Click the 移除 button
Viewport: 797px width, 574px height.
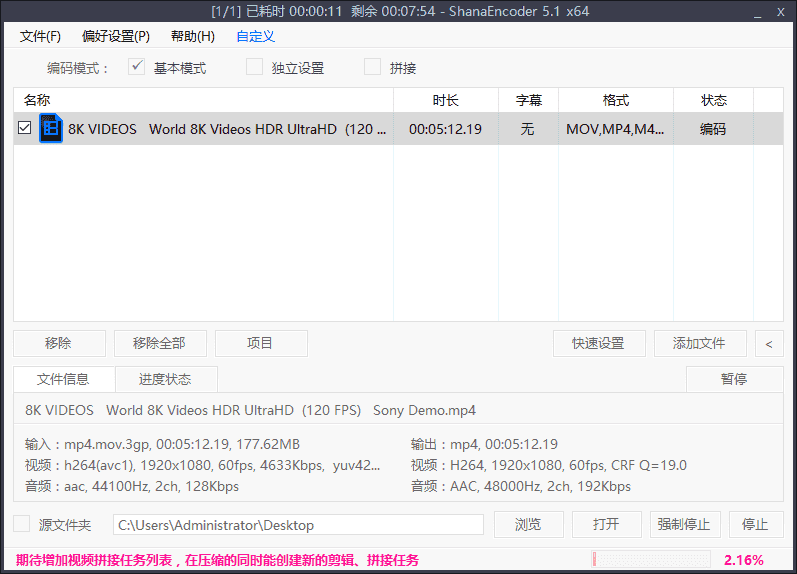pos(59,343)
